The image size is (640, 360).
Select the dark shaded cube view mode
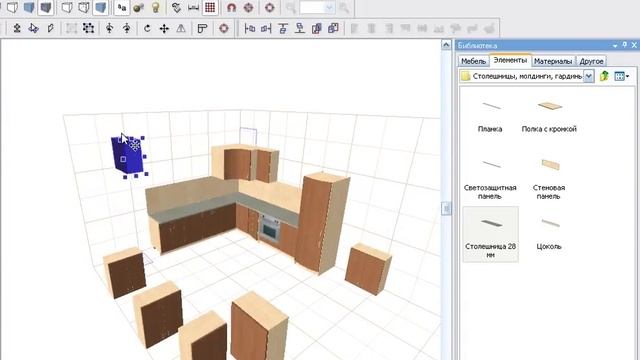tap(46, 7)
